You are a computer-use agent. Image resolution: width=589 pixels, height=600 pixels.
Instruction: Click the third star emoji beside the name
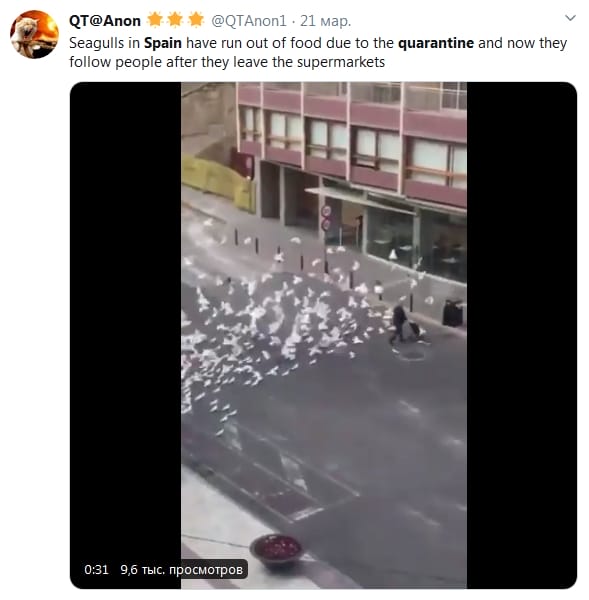[x=196, y=20]
